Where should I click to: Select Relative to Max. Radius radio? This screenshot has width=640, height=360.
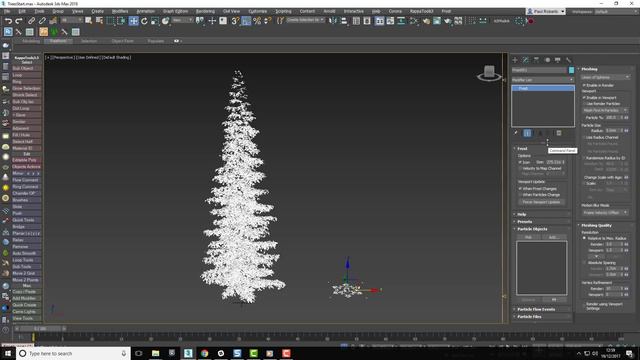[584, 238]
